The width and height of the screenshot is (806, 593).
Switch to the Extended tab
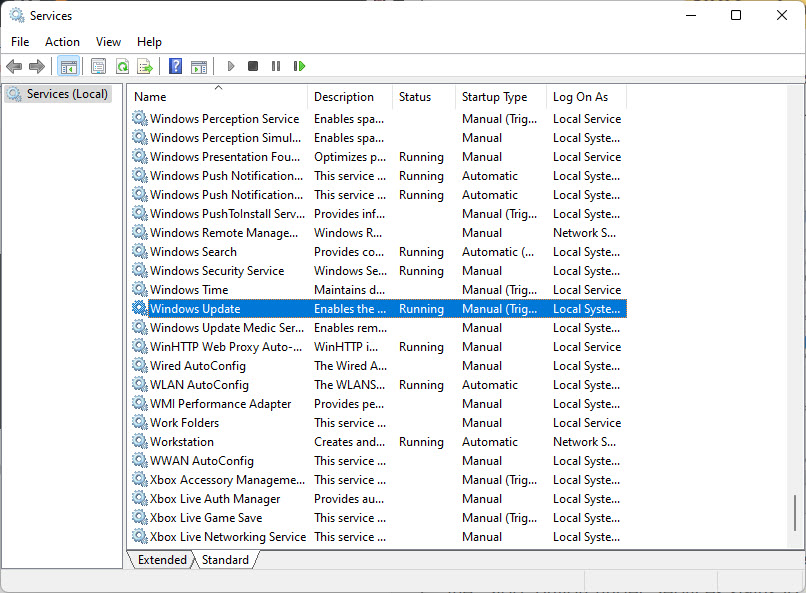[162, 560]
